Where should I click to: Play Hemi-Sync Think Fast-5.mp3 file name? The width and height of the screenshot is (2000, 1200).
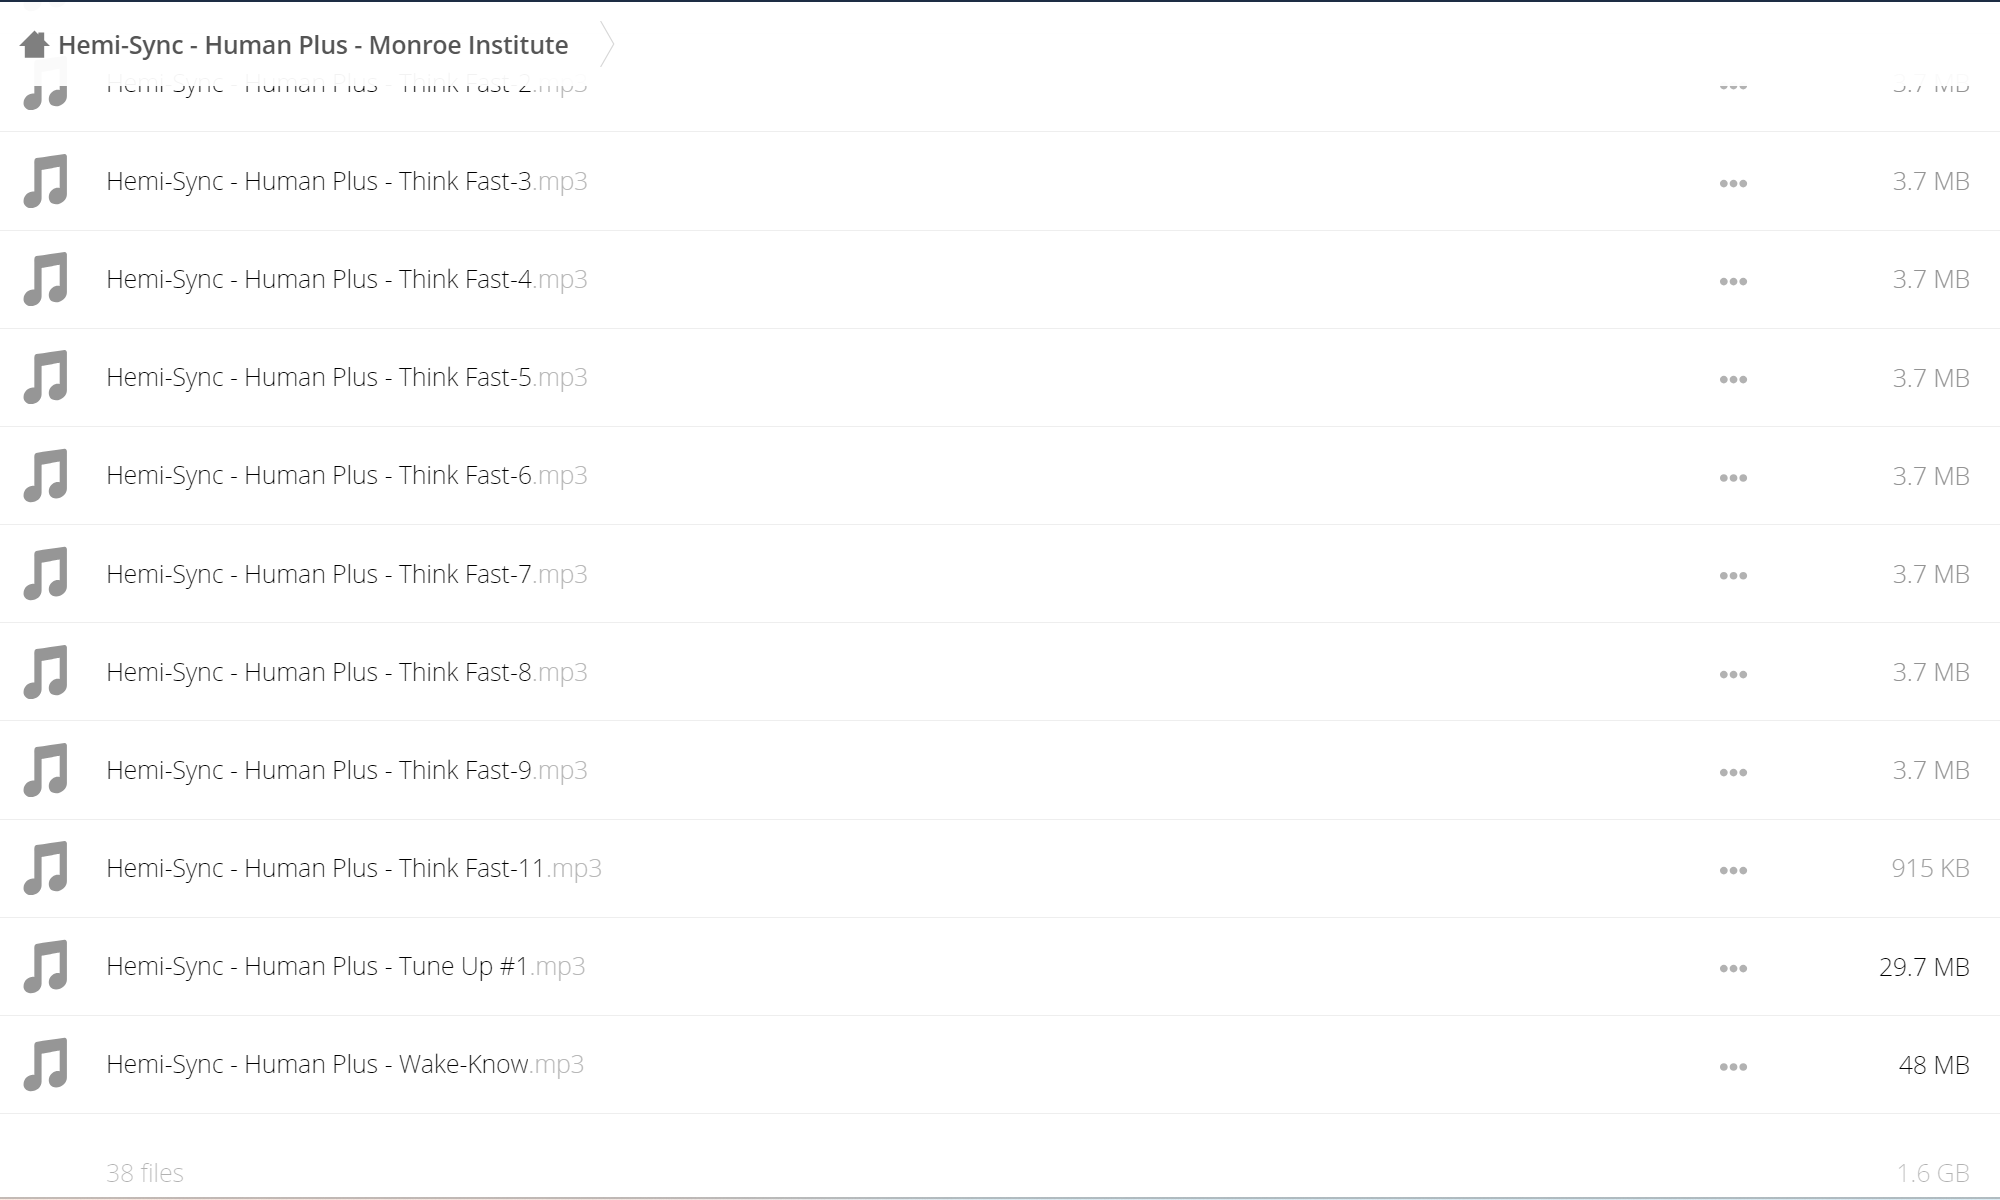pyautogui.click(x=347, y=377)
